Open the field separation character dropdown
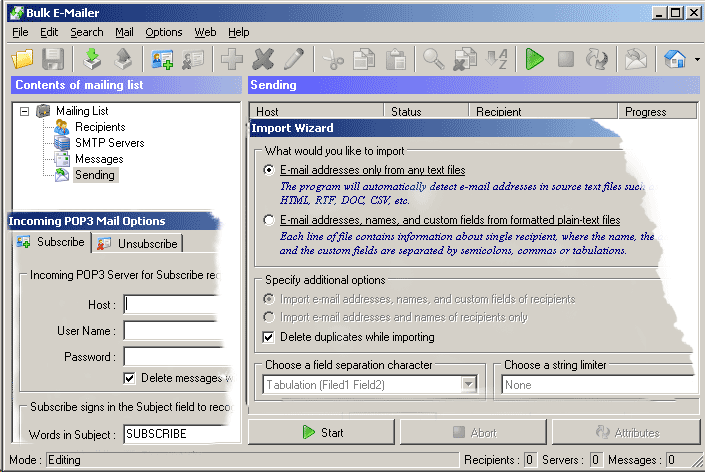 (x=468, y=384)
